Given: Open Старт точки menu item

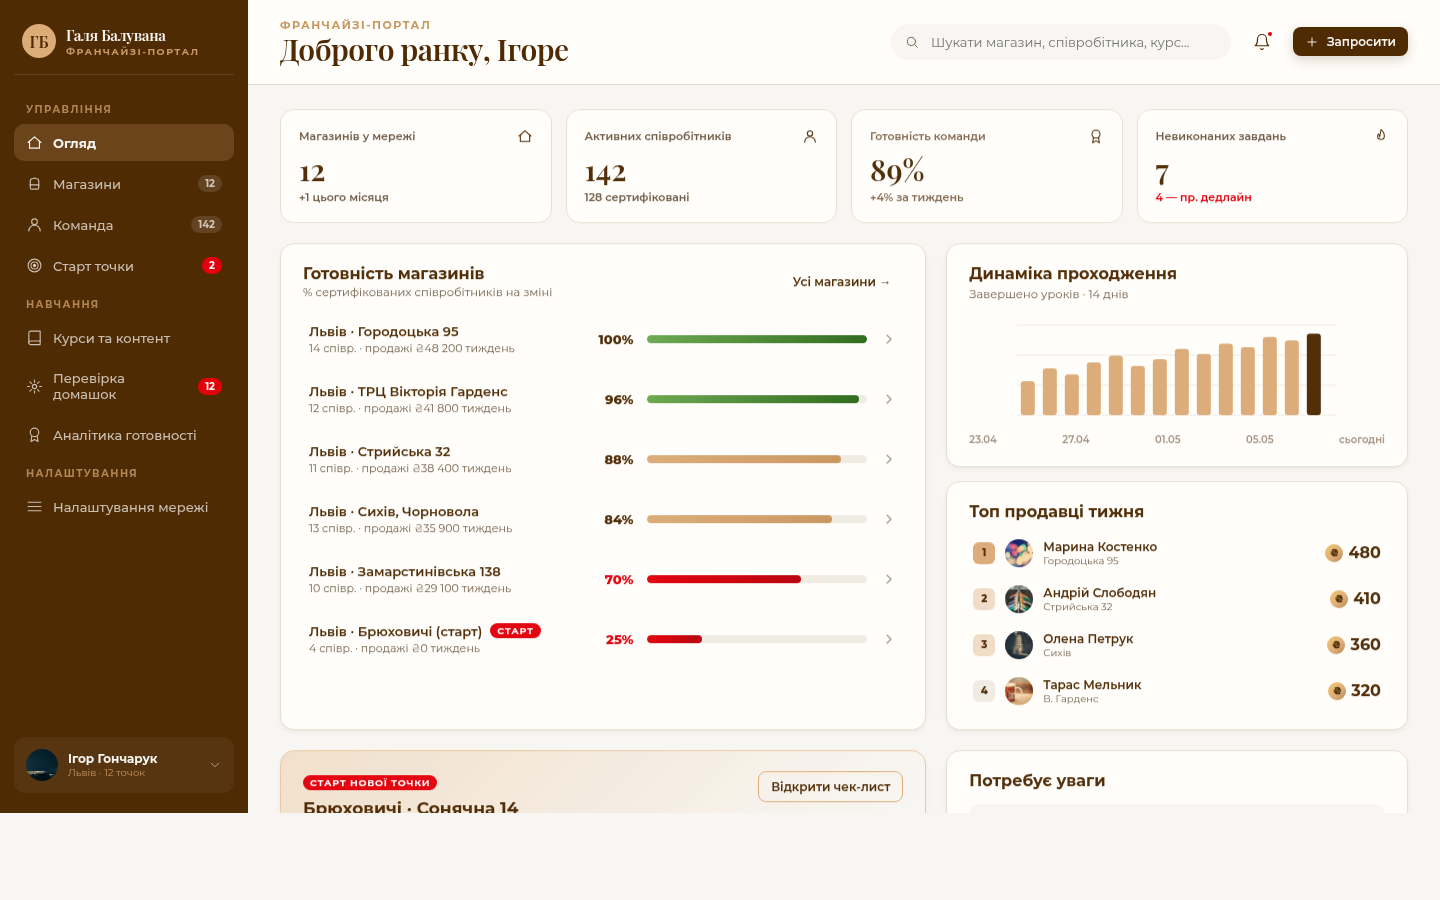Looking at the screenshot, I should coord(124,266).
